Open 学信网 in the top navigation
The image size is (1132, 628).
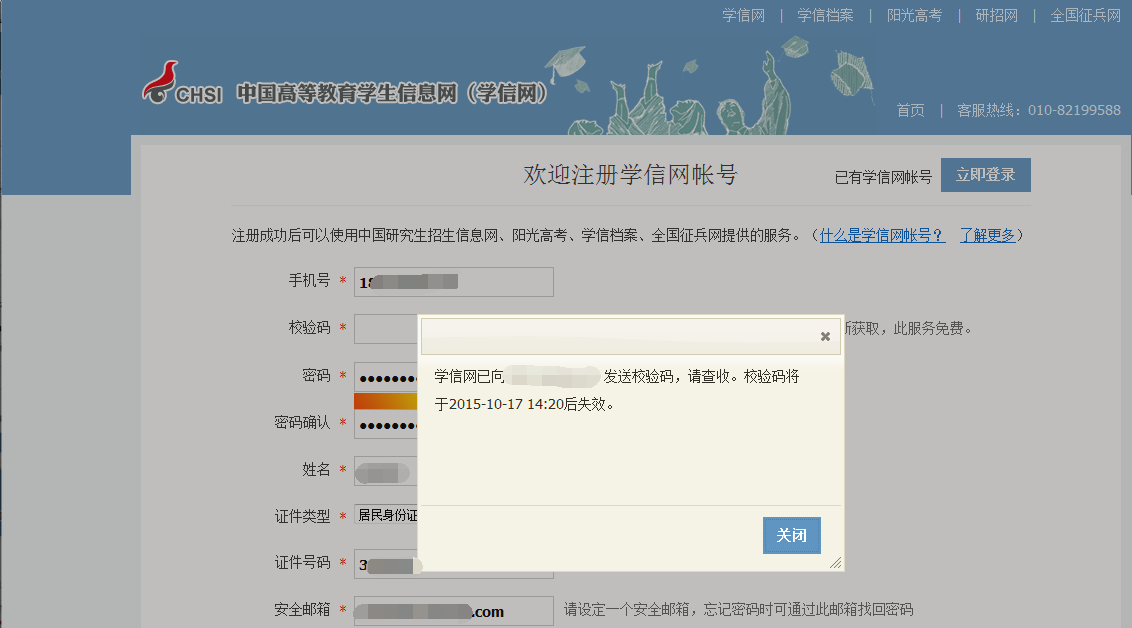pos(744,15)
